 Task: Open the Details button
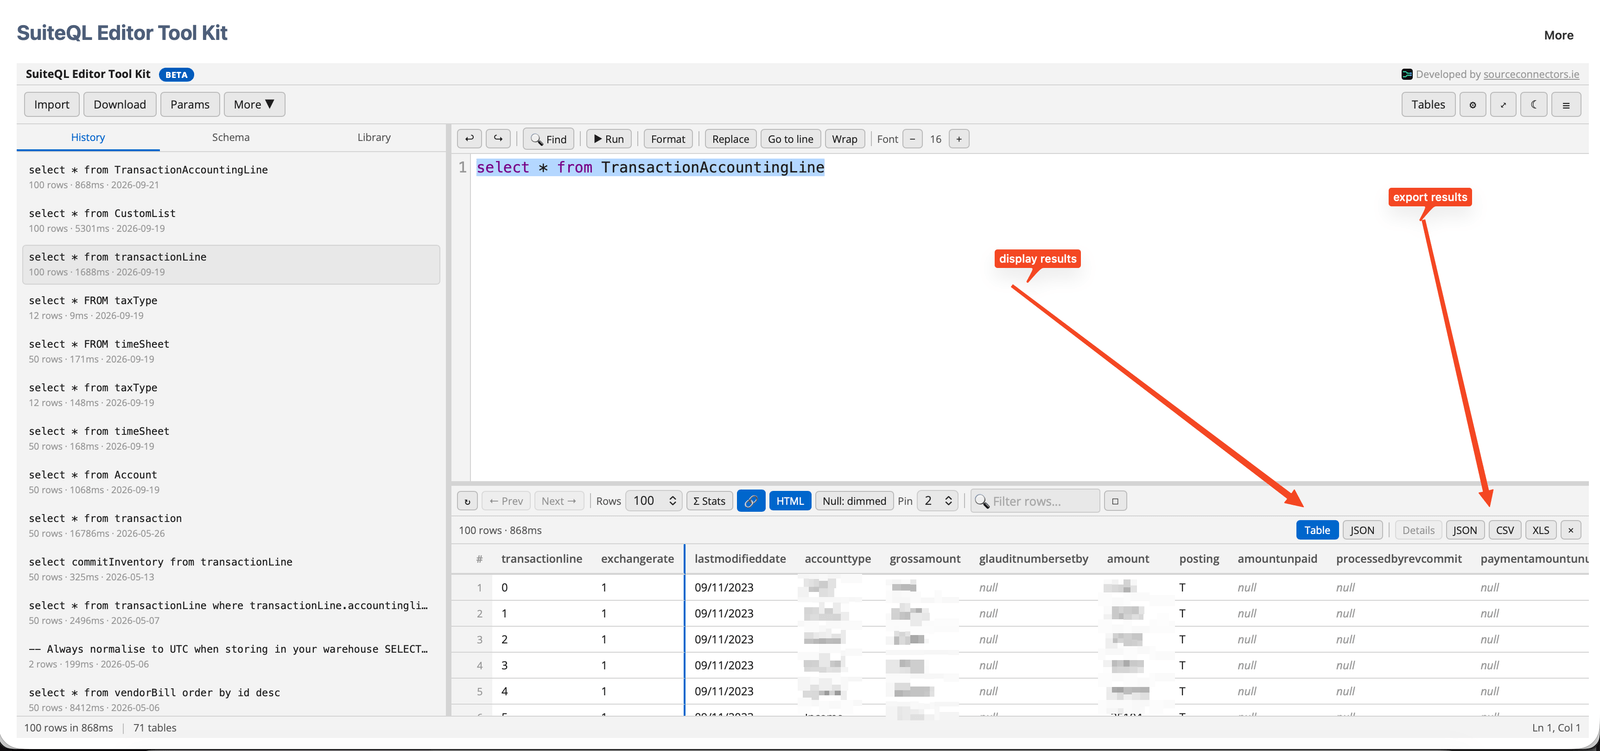point(1418,530)
